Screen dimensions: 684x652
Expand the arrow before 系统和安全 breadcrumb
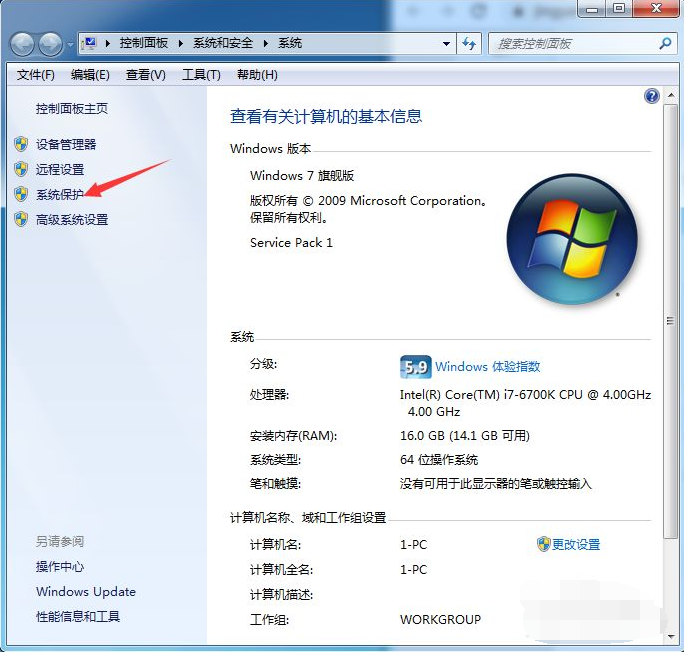(x=181, y=43)
